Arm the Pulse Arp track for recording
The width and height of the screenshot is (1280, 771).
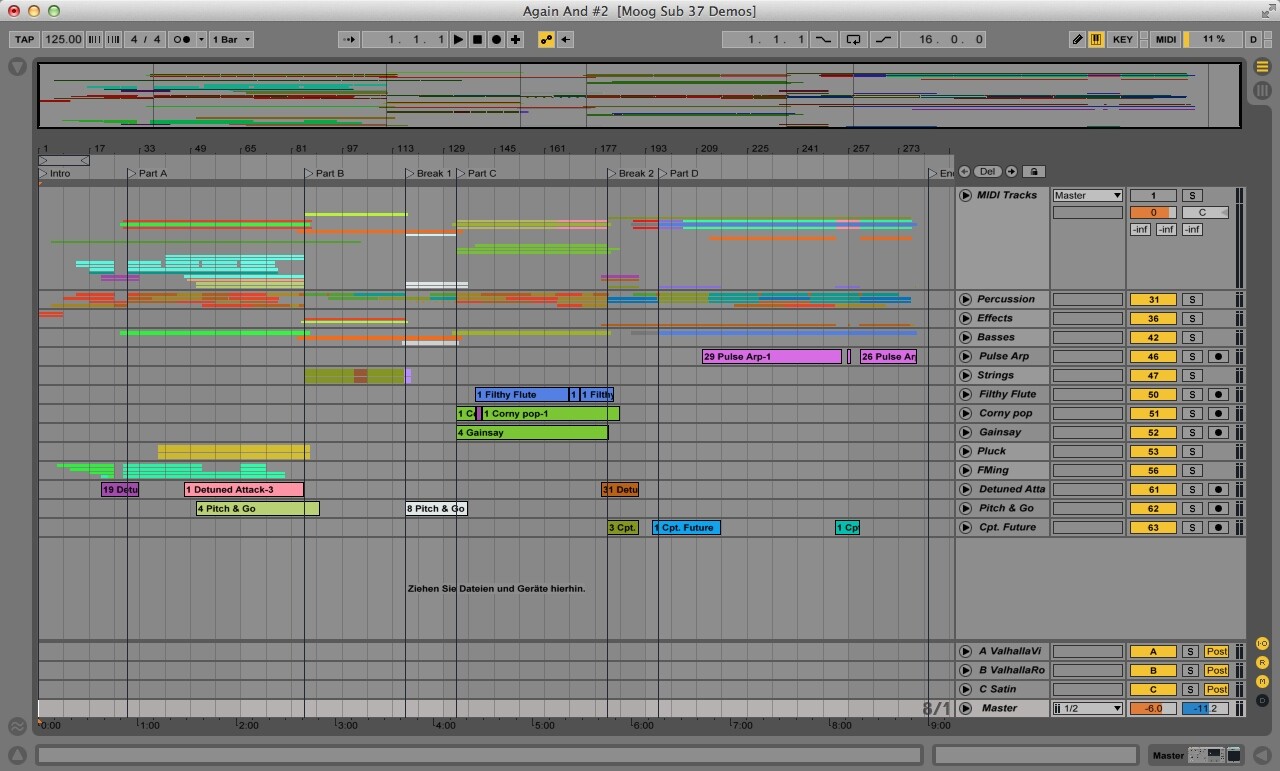(x=1217, y=357)
